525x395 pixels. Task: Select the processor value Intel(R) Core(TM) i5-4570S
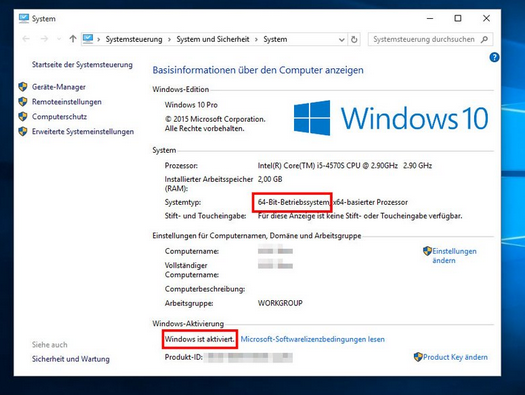[301, 165]
